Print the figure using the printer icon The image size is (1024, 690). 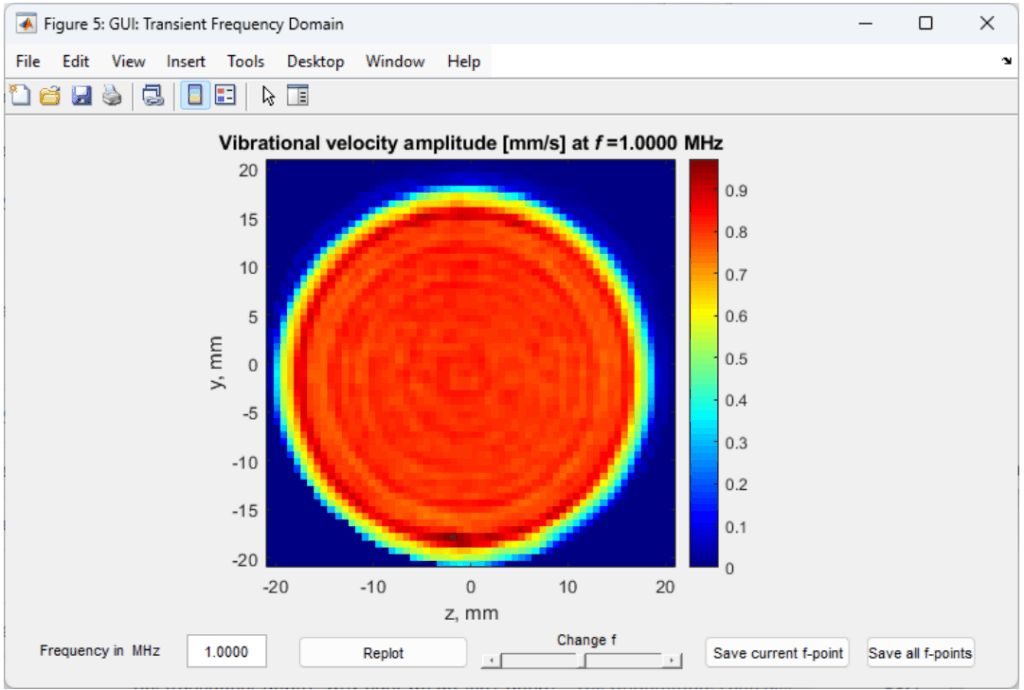click(111, 96)
